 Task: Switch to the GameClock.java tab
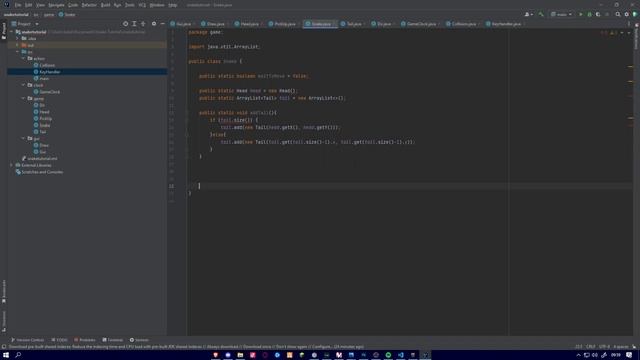coord(419,24)
